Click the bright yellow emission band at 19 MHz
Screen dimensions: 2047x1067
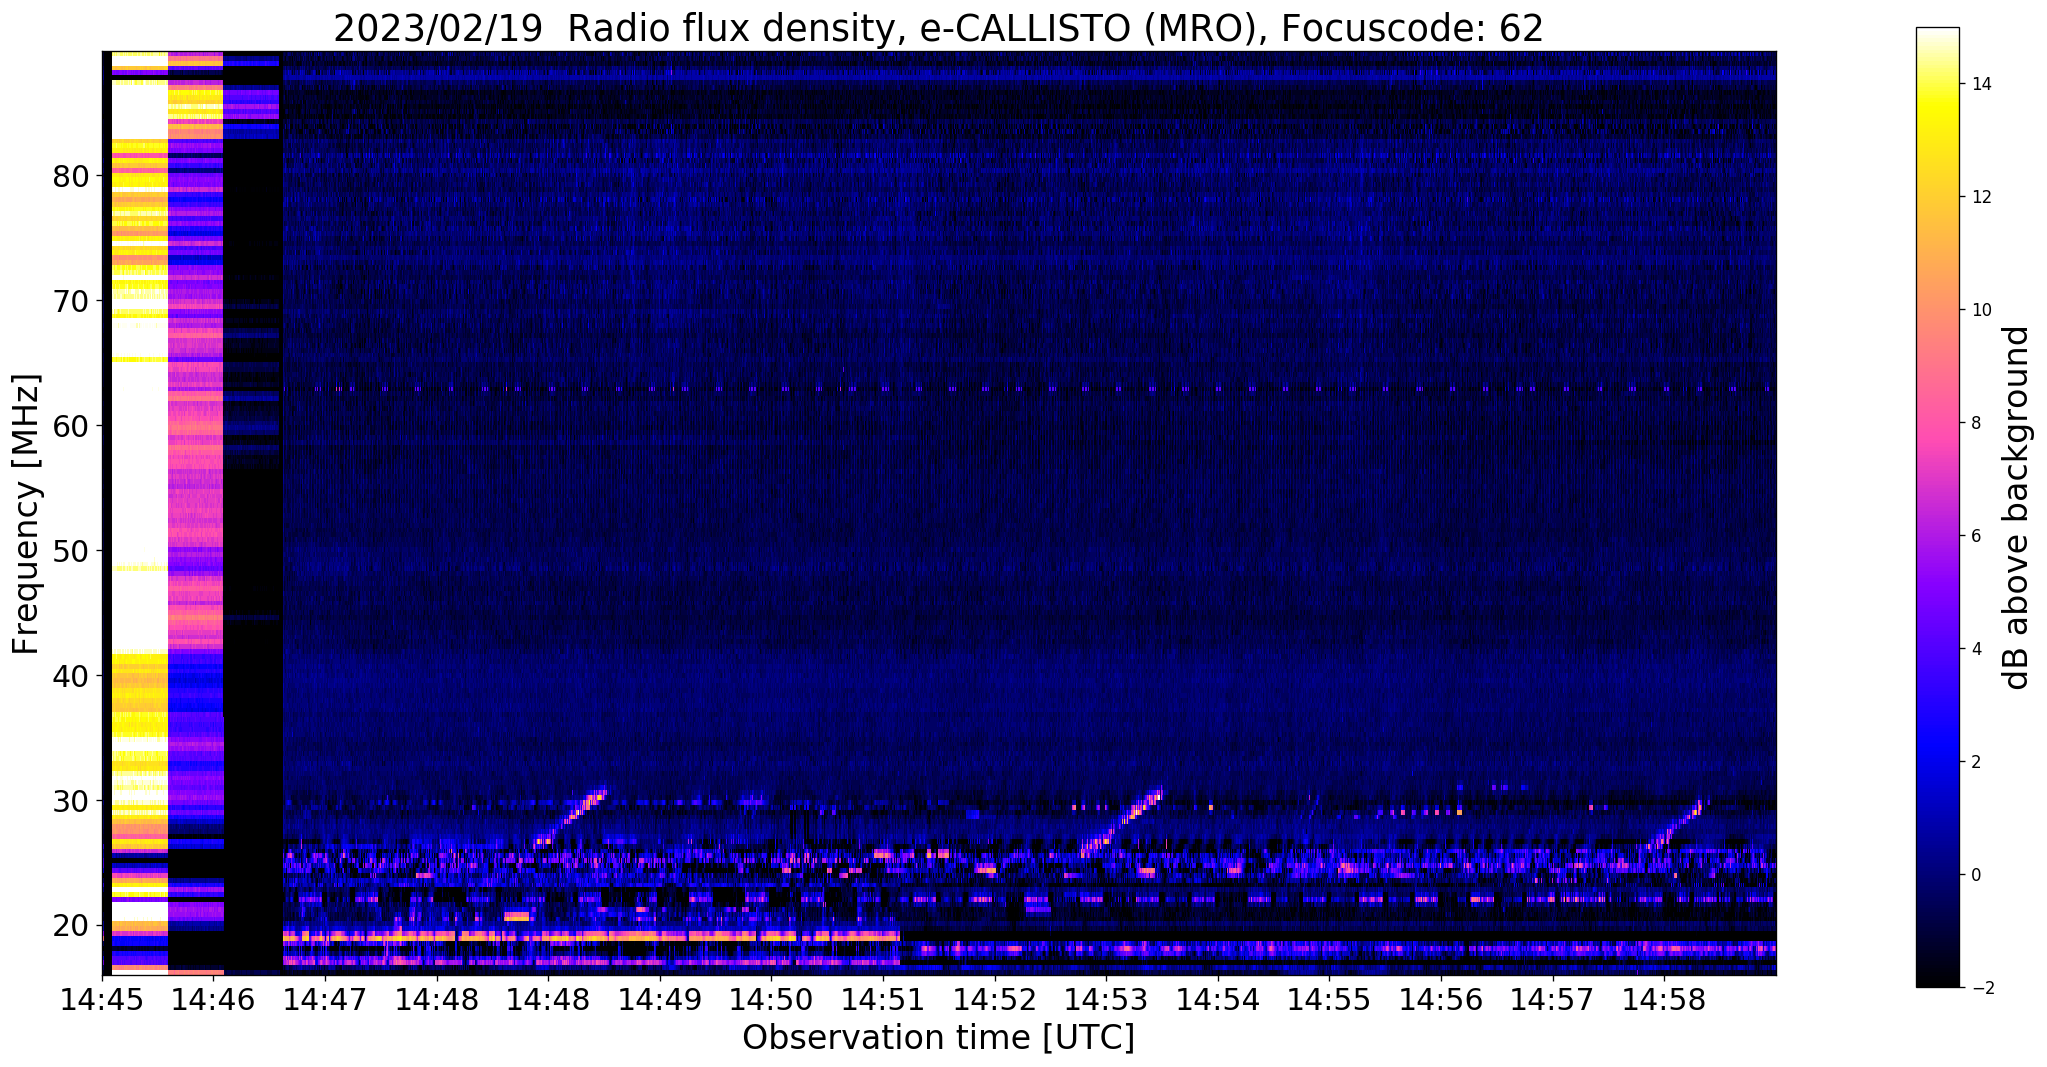591,936
